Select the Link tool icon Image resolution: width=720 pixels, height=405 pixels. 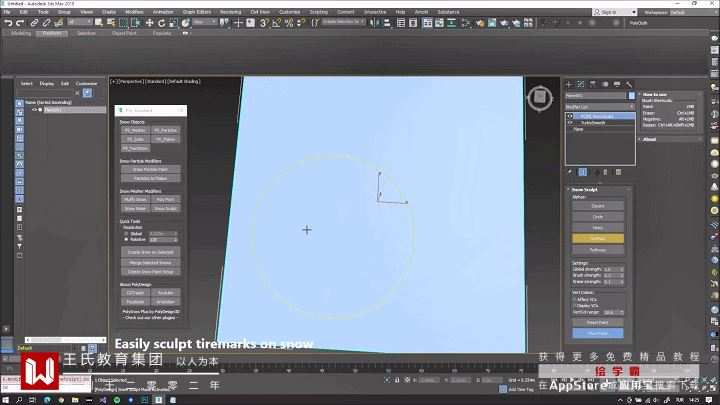34,22
